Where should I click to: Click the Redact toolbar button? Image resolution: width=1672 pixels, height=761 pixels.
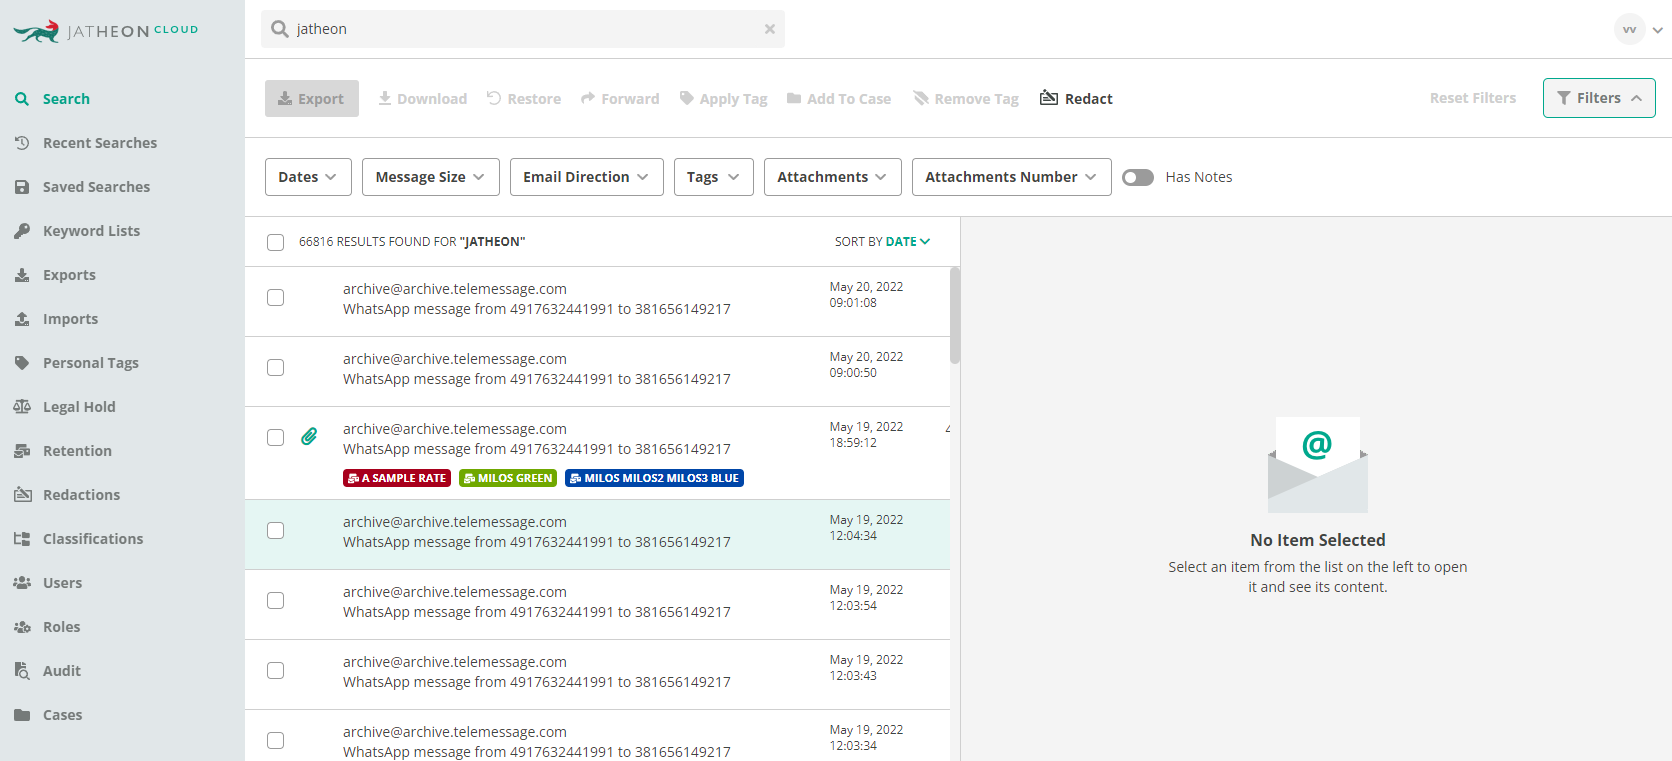[1076, 98]
